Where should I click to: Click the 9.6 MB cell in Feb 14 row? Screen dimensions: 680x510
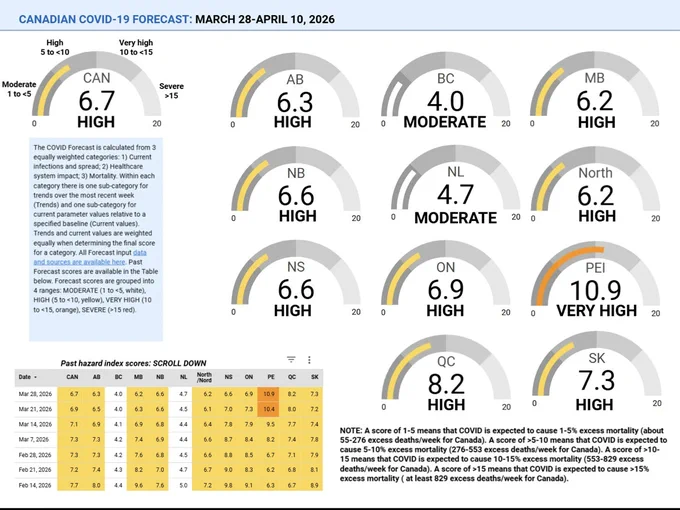click(138, 485)
